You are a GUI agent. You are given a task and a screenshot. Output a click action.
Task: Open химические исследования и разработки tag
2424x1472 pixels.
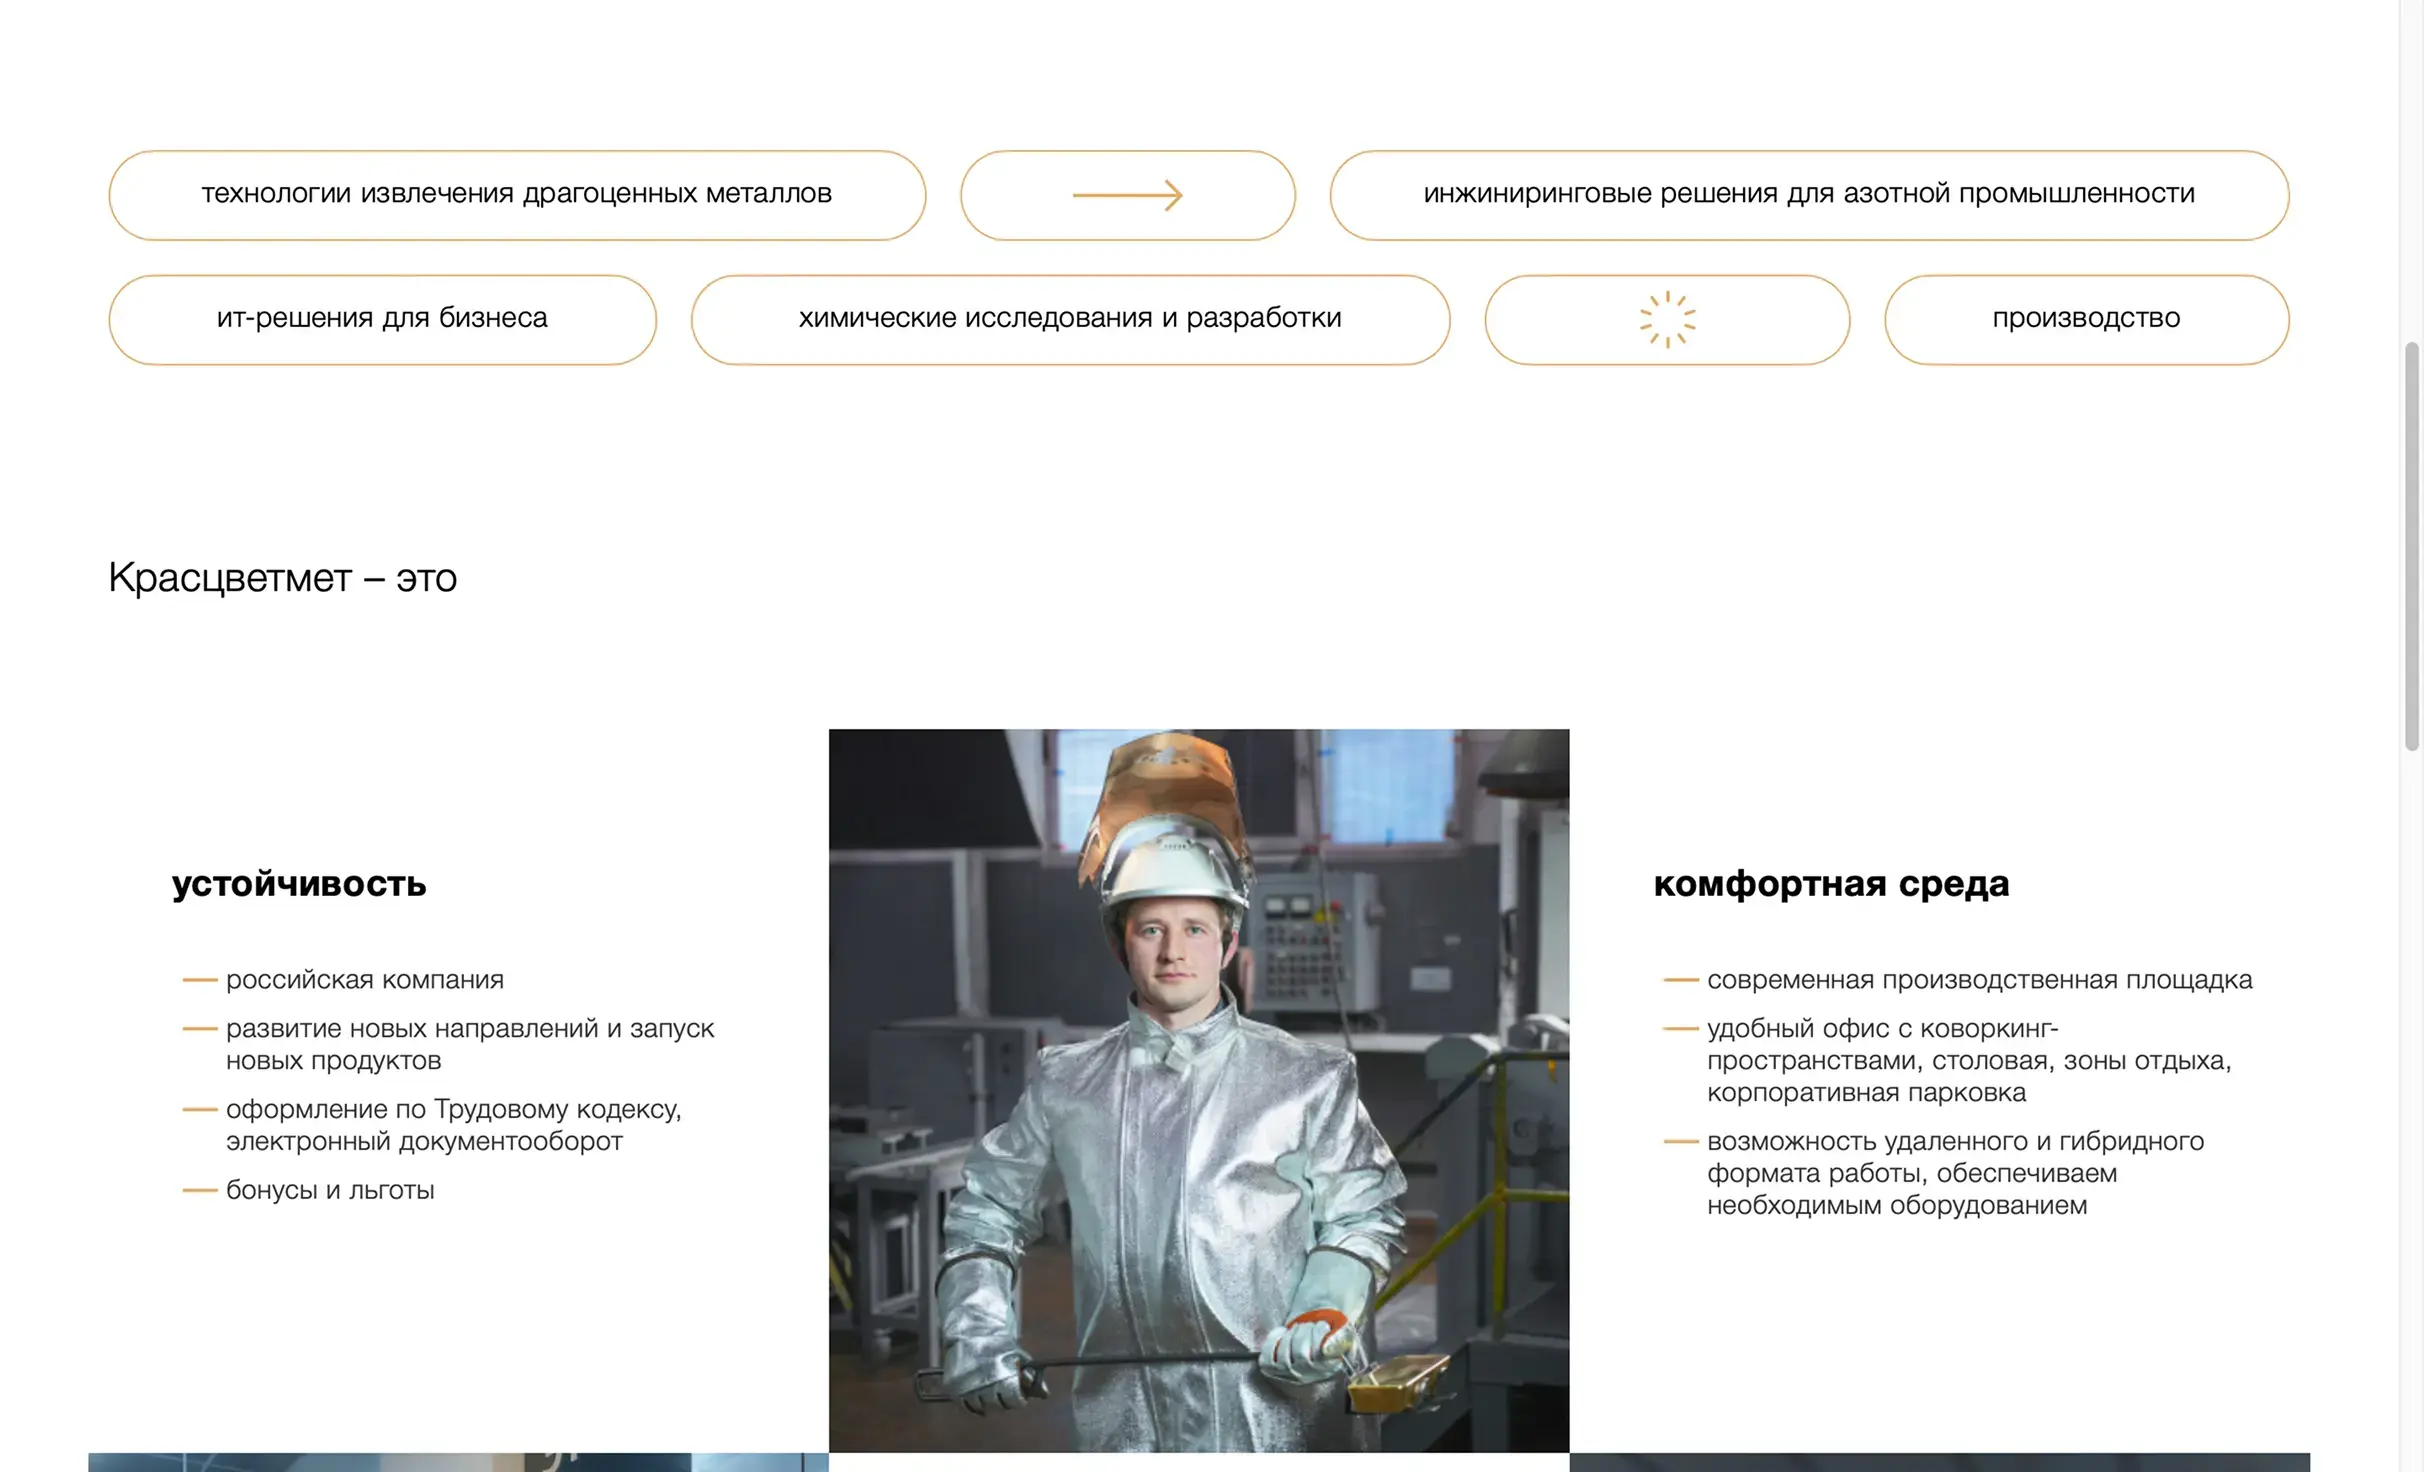[x=1070, y=320]
